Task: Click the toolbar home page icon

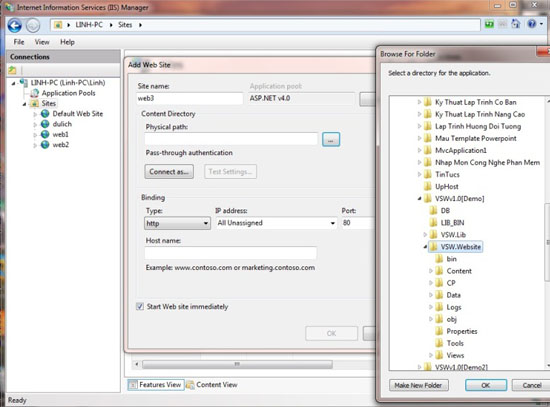Action: point(515,24)
